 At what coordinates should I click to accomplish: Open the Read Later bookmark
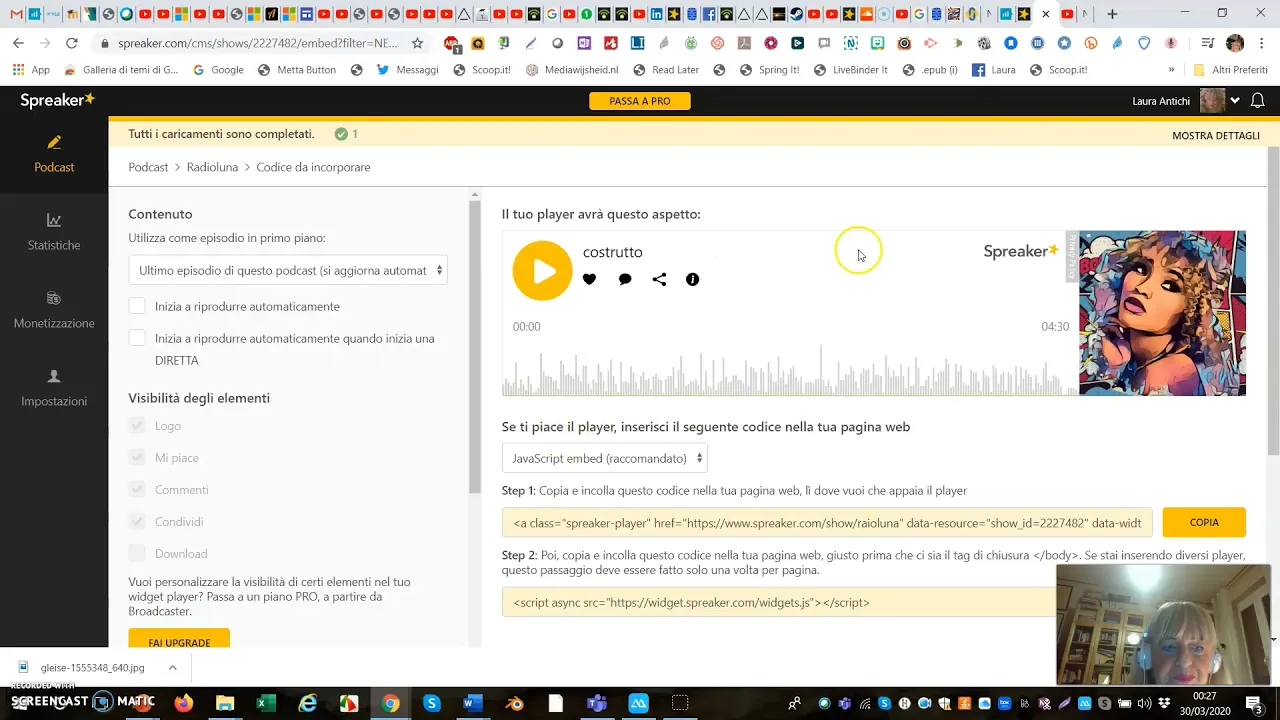(665, 70)
